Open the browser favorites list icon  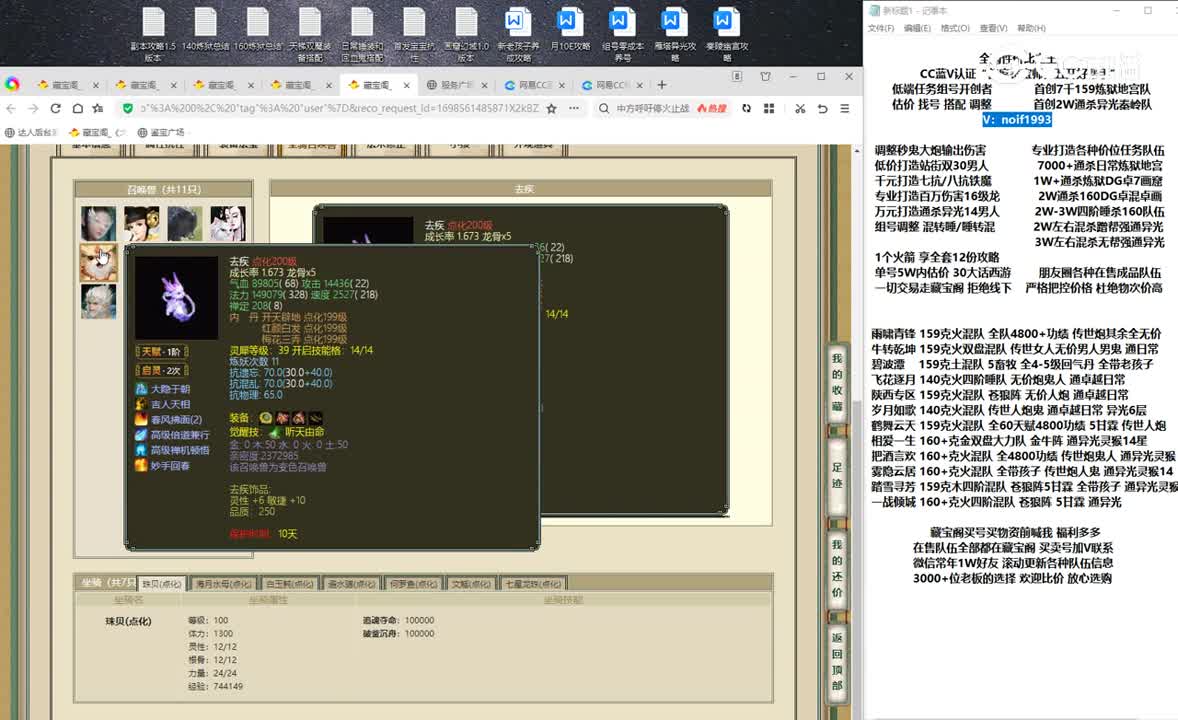(98, 108)
